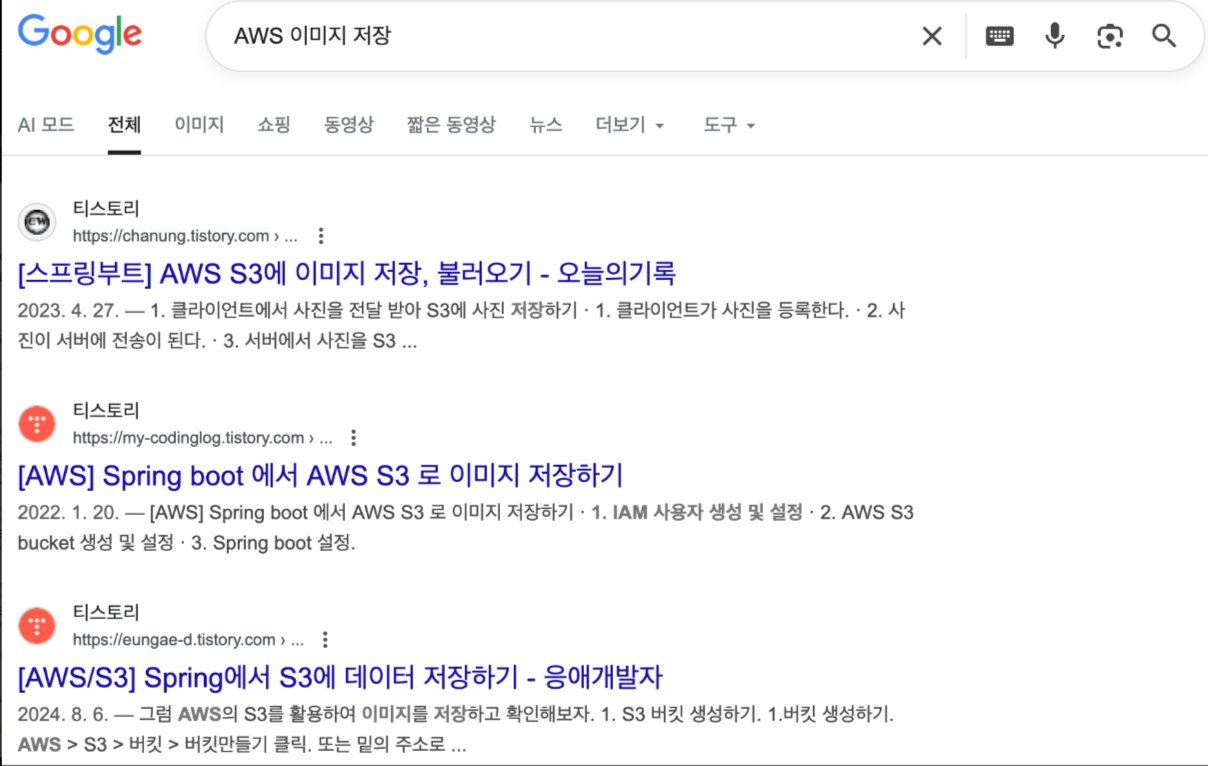This screenshot has width=1208, height=766.
Task: Click the https://chanung.tistory.com URL
Action: [185, 236]
